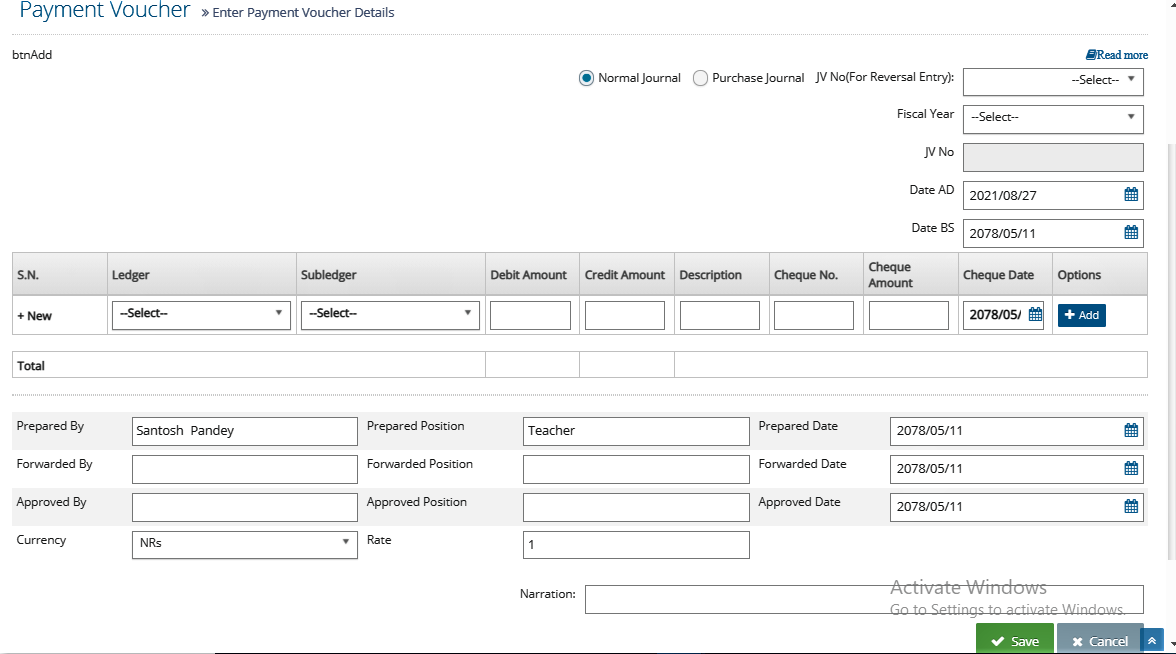Click the Description input field
This screenshot has height=654, width=1176.
click(x=719, y=315)
